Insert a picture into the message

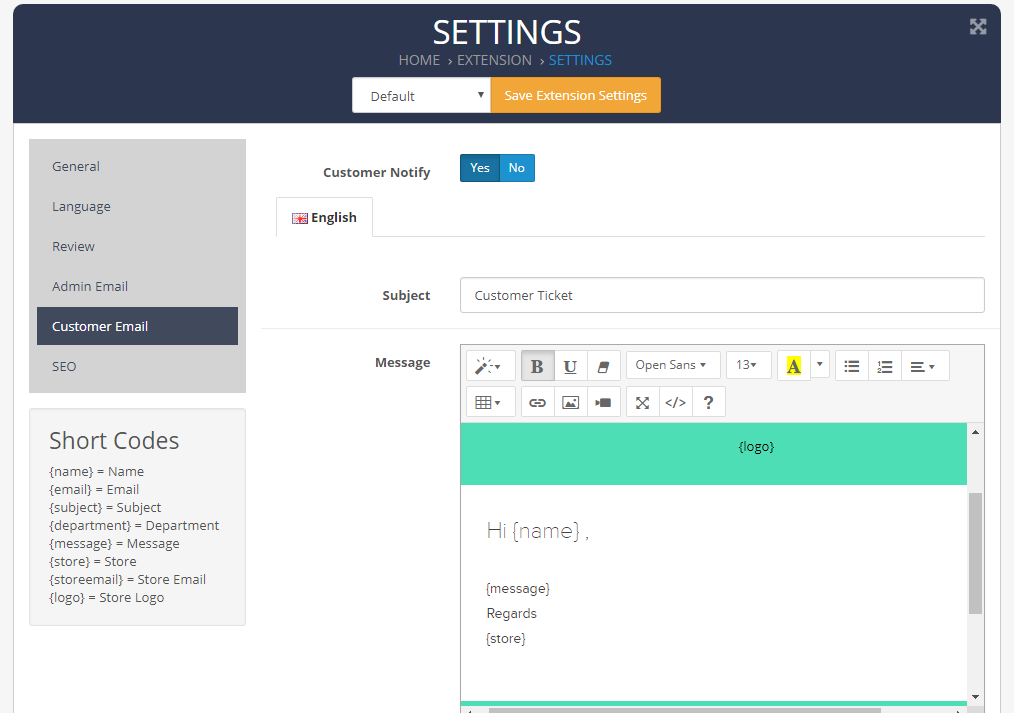tap(570, 402)
